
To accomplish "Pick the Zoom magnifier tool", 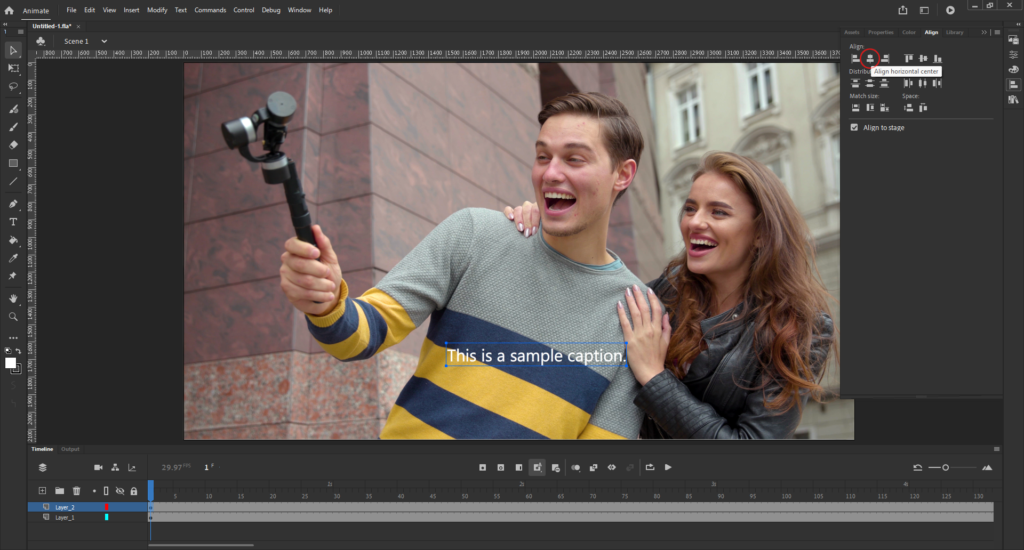I will click(13, 316).
